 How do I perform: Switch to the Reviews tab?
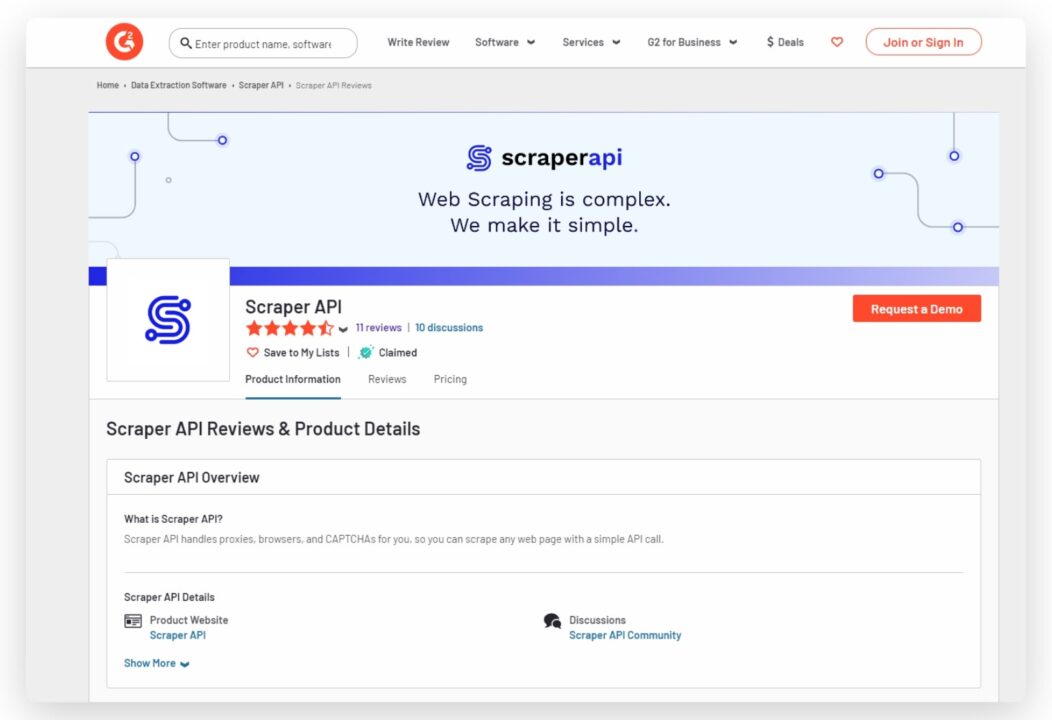(387, 379)
